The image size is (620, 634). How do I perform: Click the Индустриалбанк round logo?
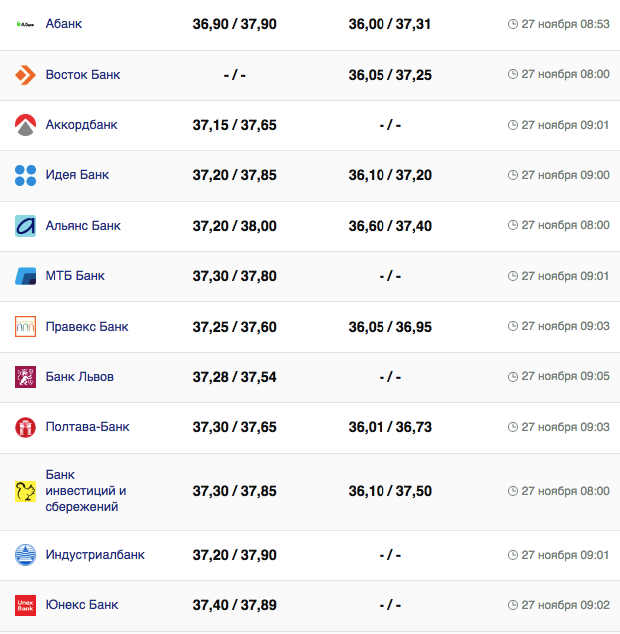(x=26, y=555)
